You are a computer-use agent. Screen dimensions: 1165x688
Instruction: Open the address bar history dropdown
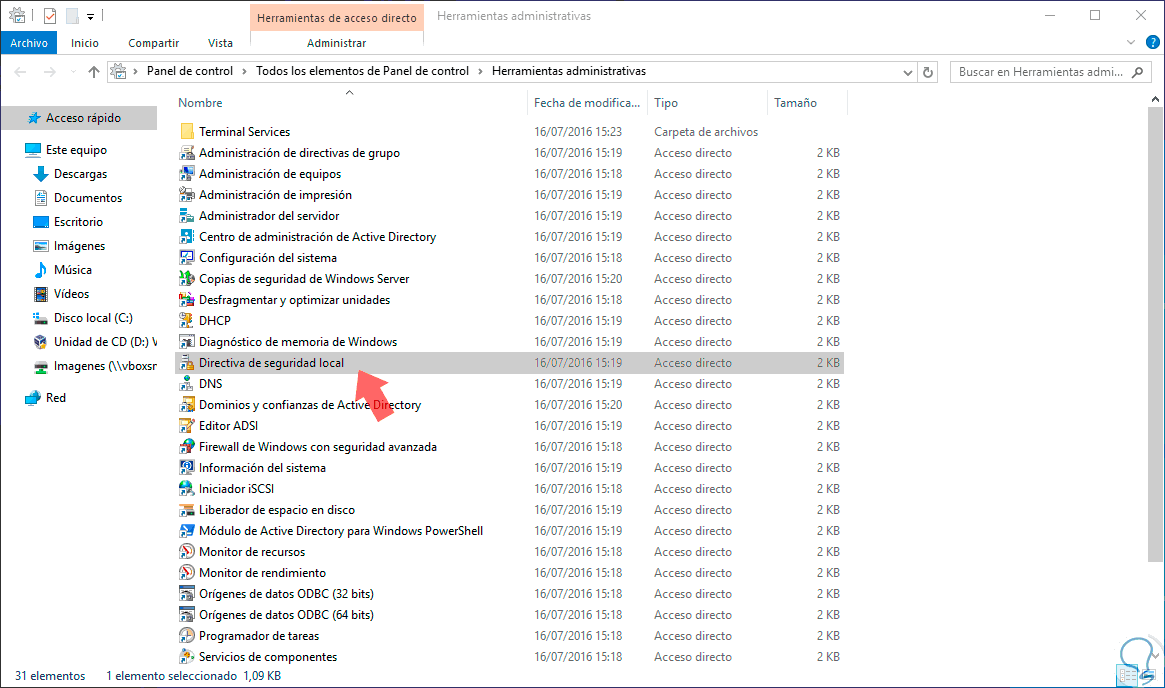pos(907,72)
